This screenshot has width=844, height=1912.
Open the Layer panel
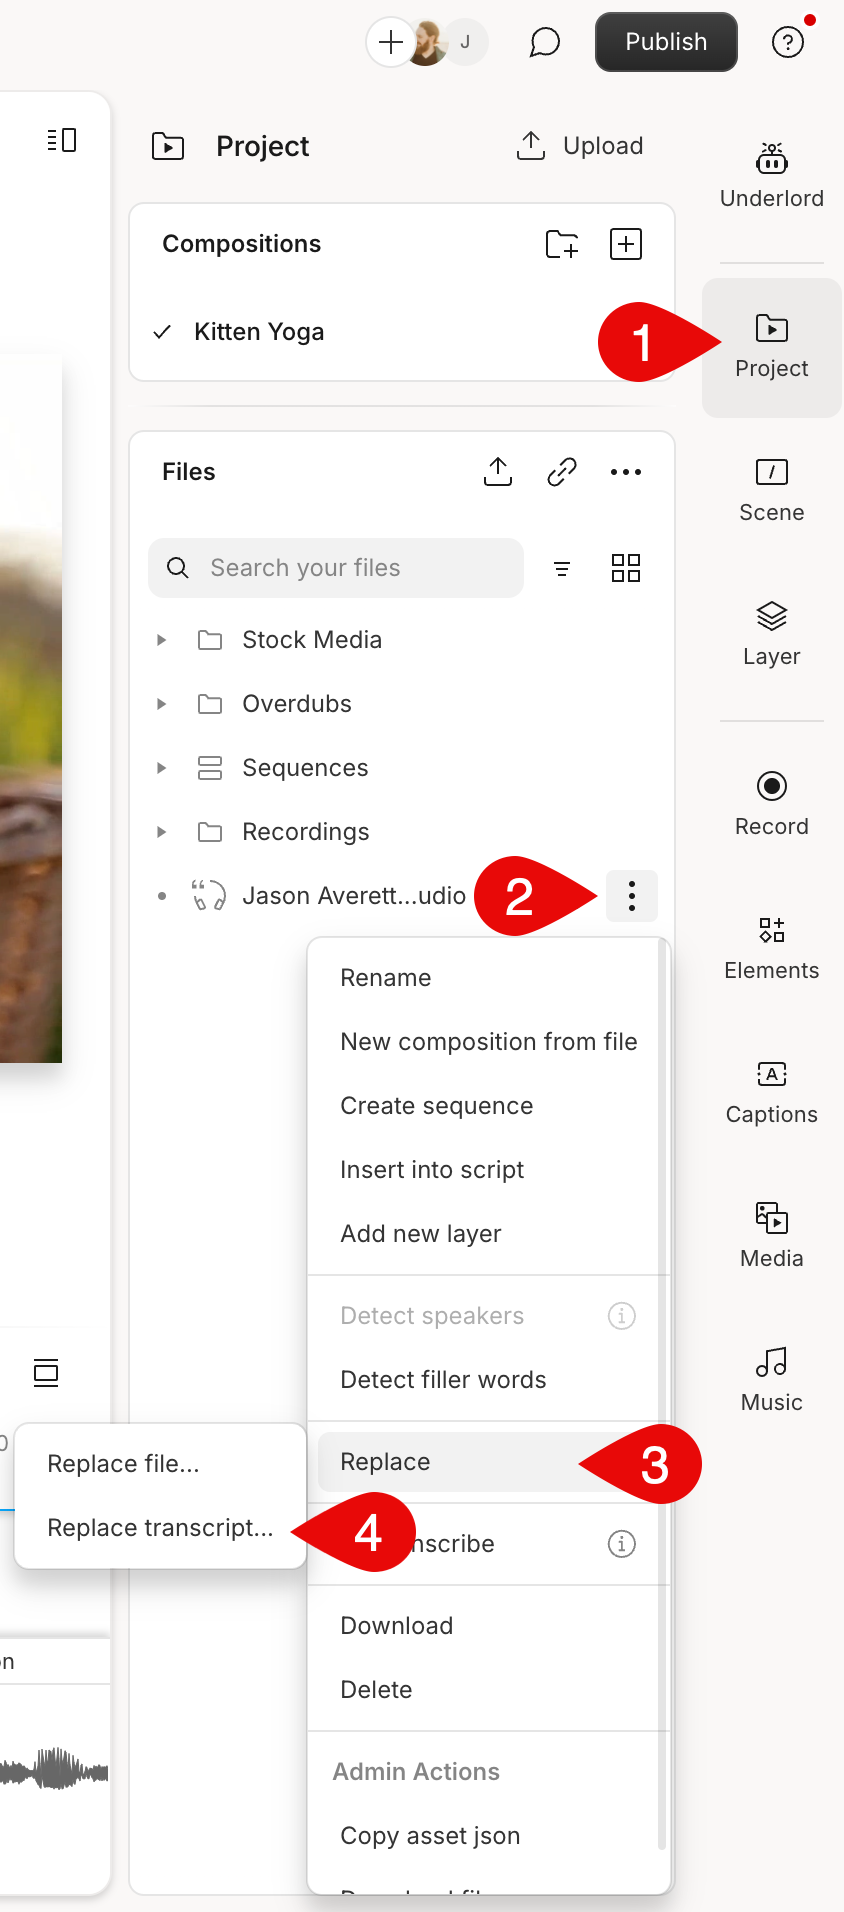pos(771,634)
